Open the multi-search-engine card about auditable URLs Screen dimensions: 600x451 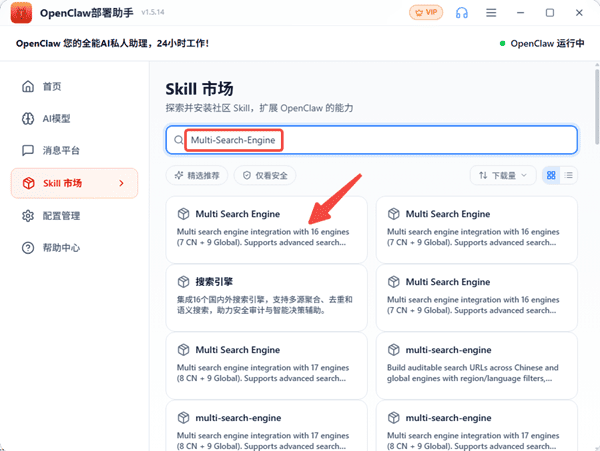click(x=477, y=366)
